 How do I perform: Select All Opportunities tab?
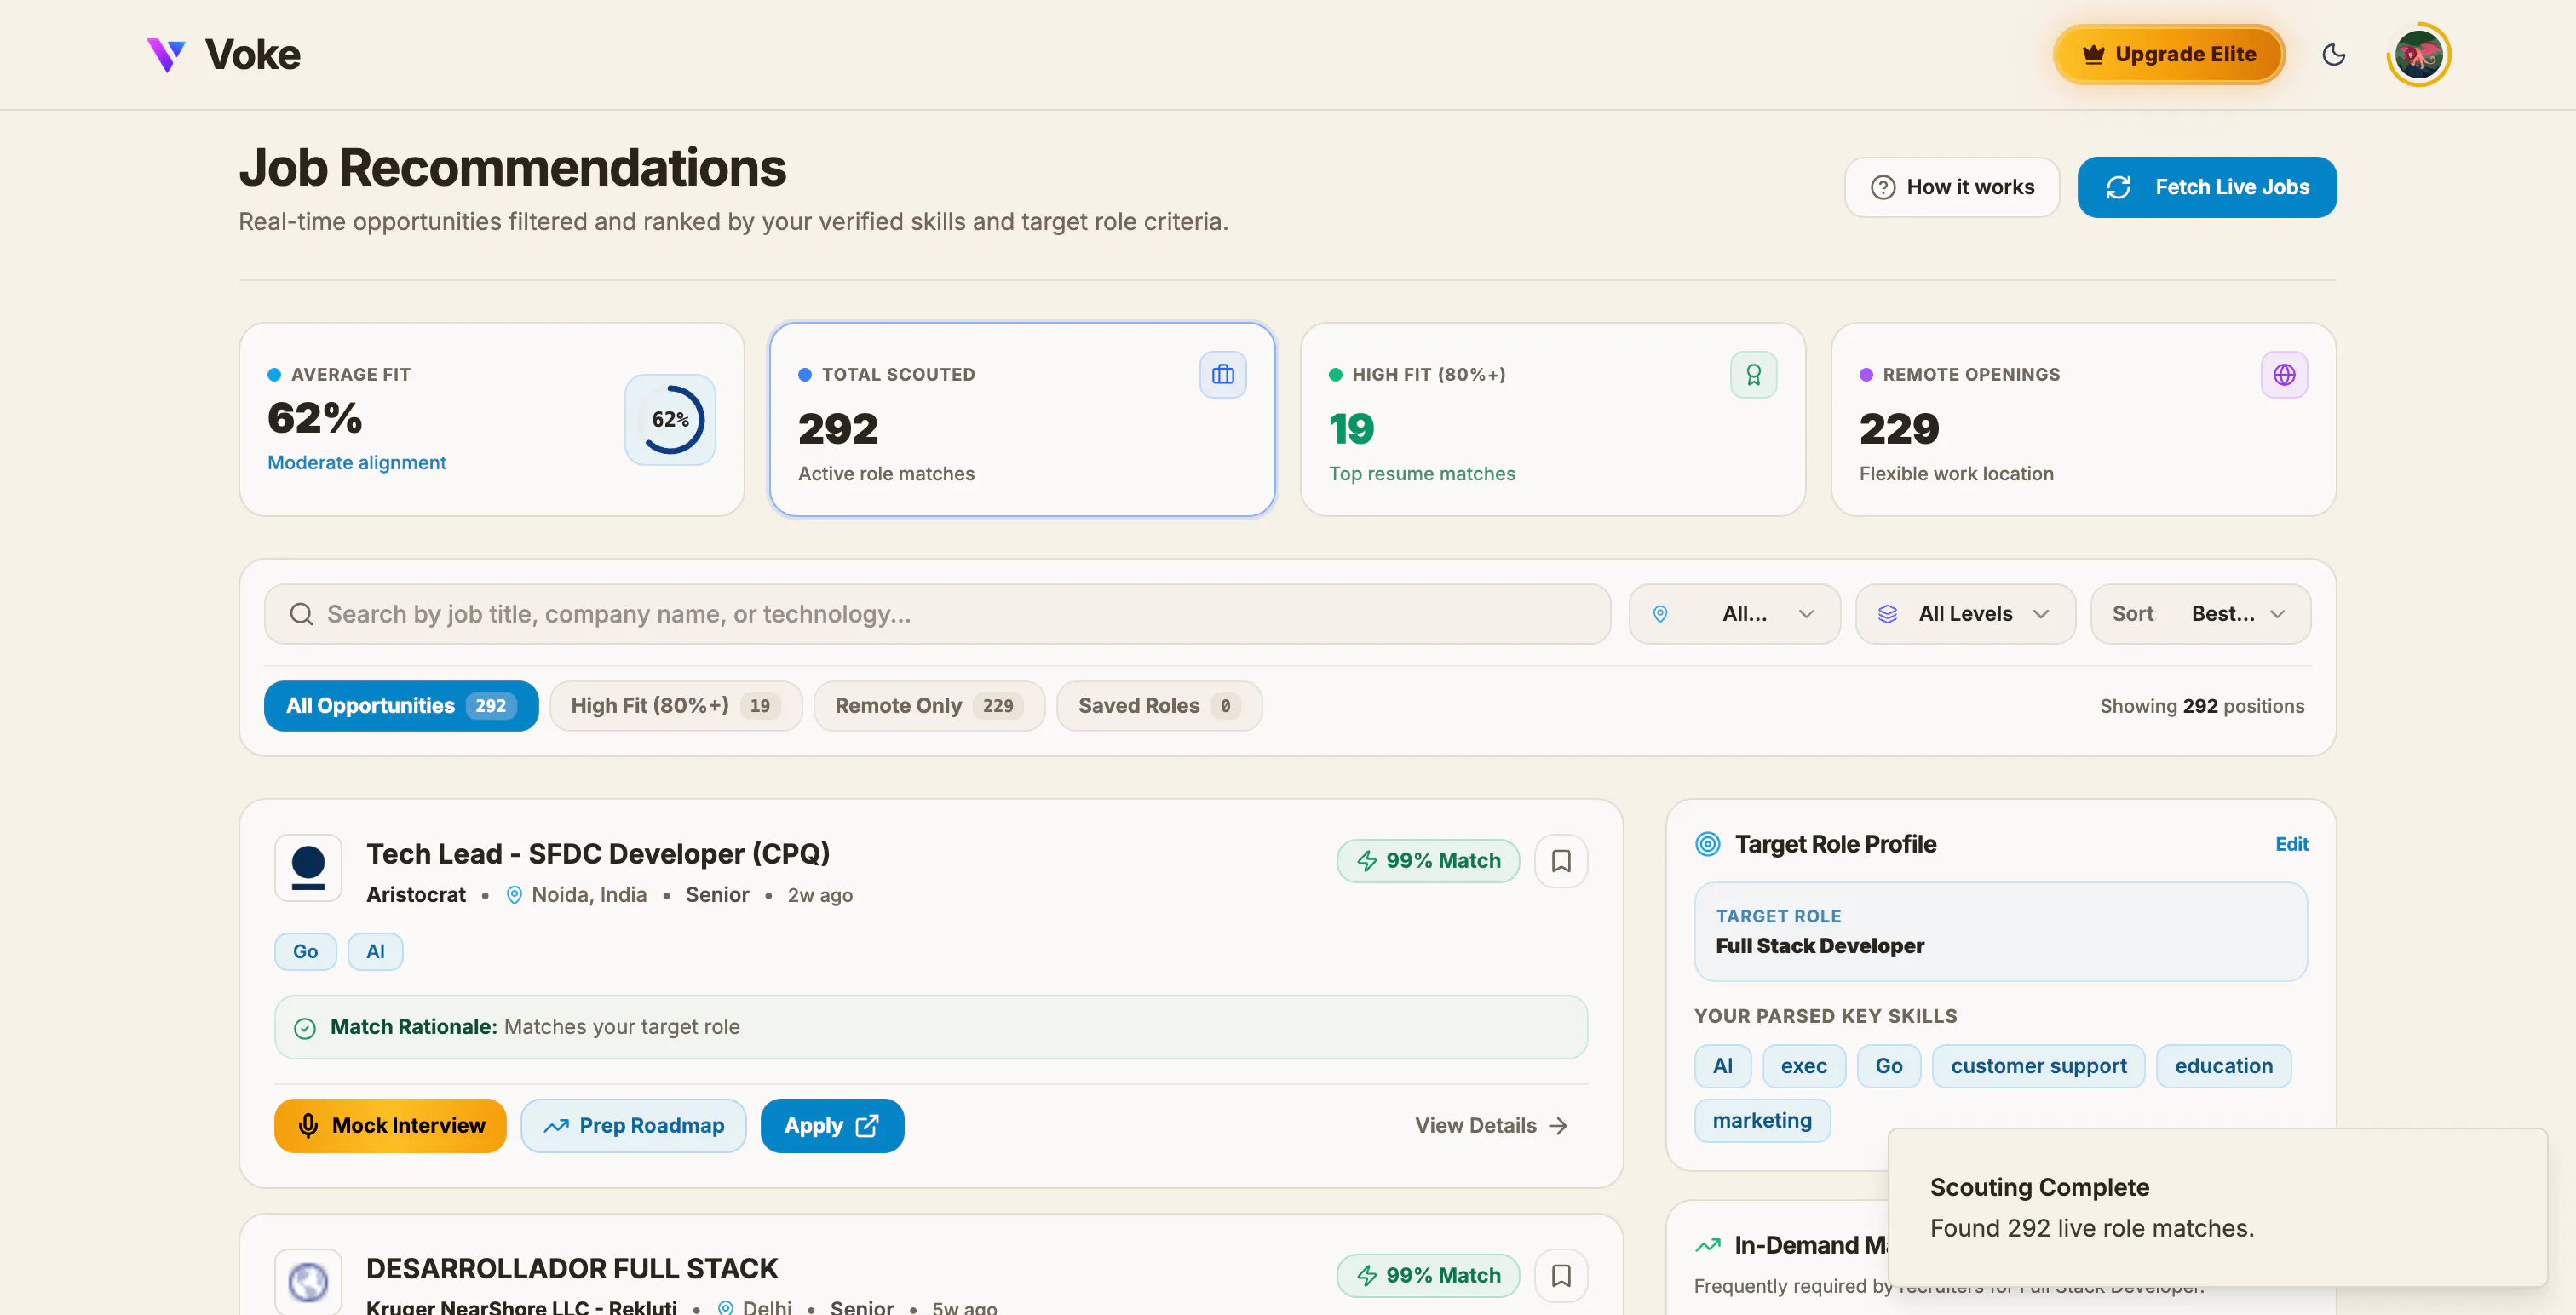coord(401,706)
